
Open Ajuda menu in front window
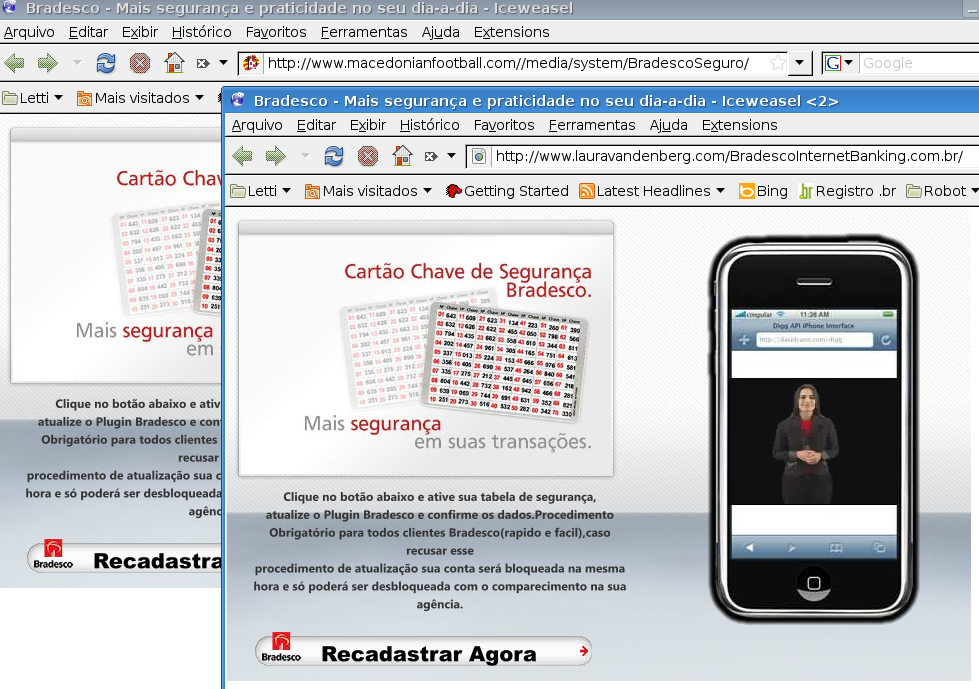669,125
